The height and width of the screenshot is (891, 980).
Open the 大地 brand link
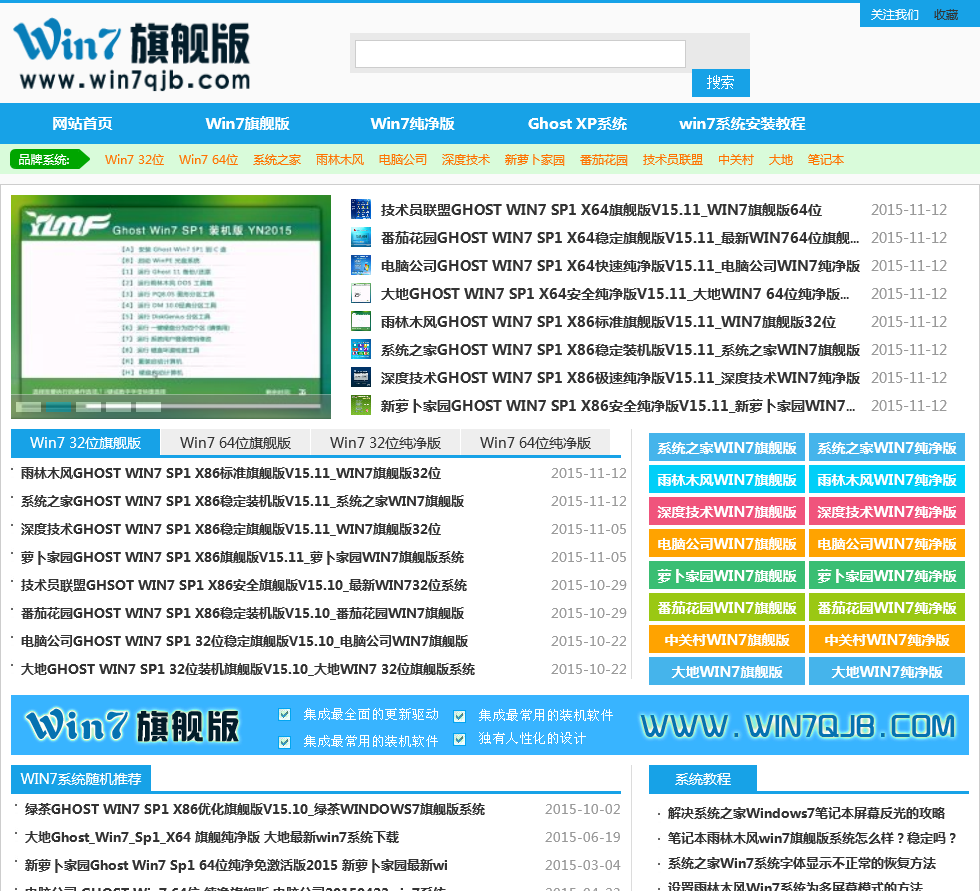point(780,159)
